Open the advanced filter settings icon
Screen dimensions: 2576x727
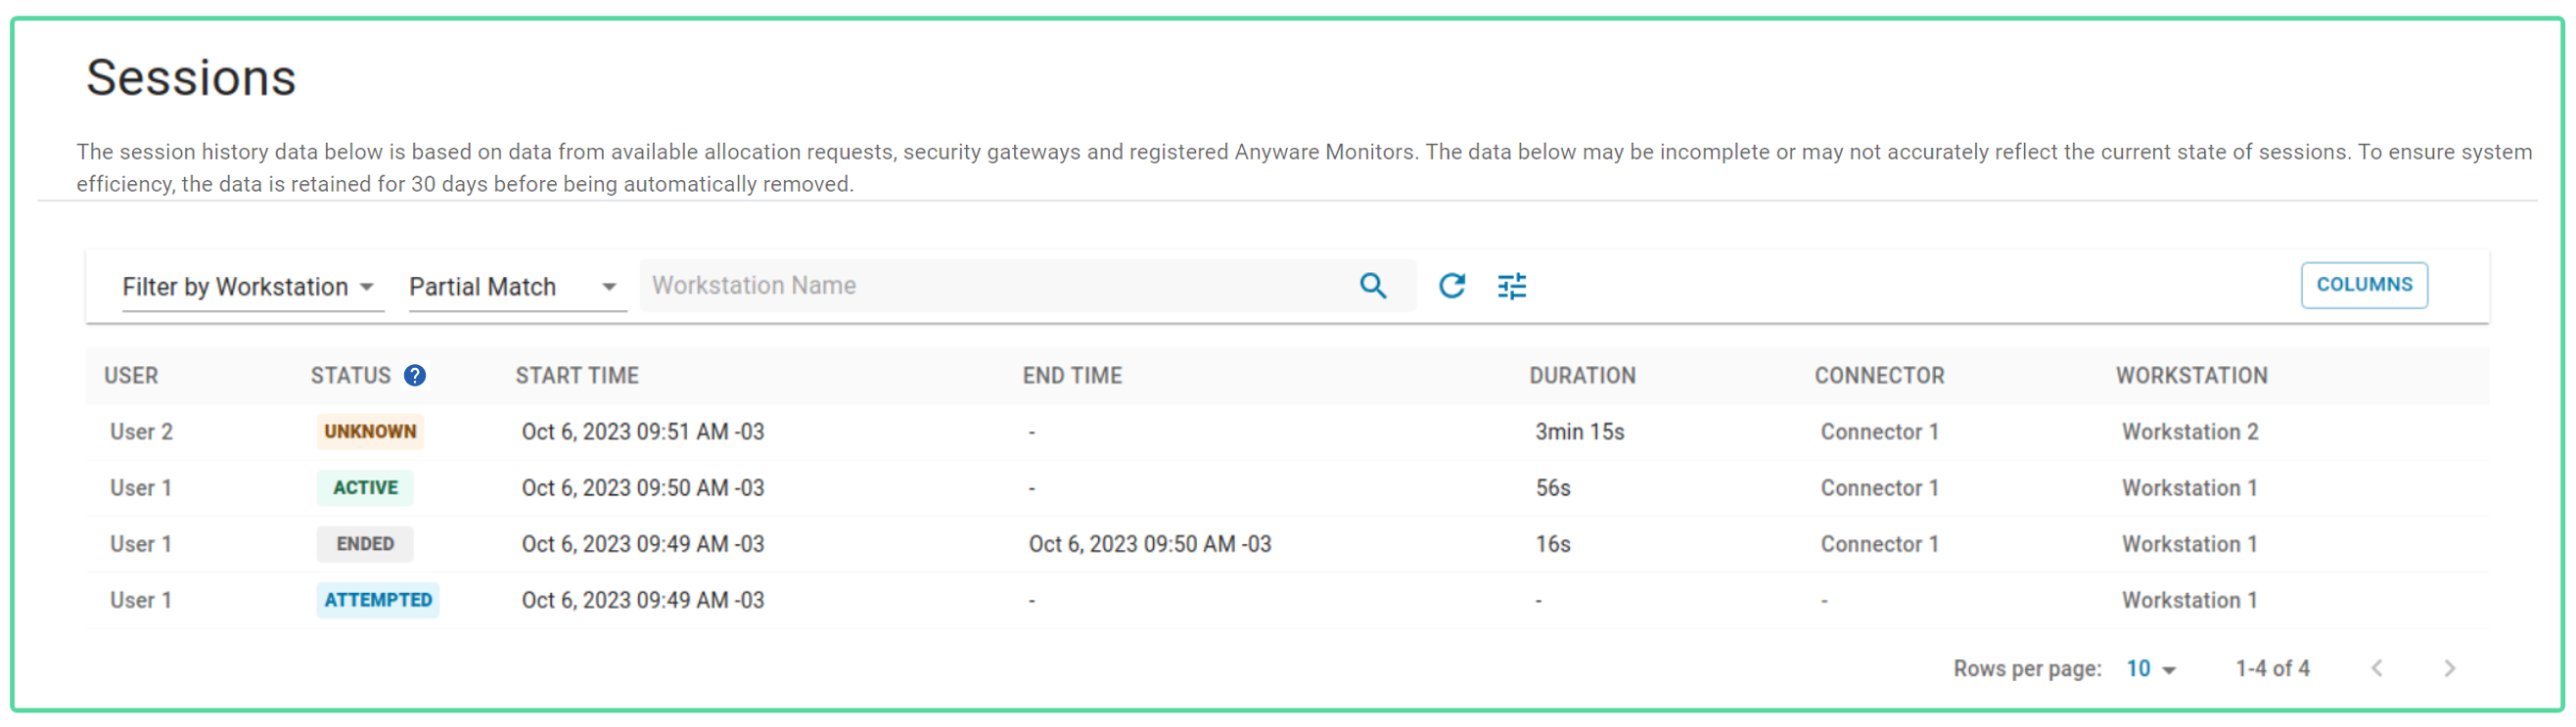[1512, 286]
